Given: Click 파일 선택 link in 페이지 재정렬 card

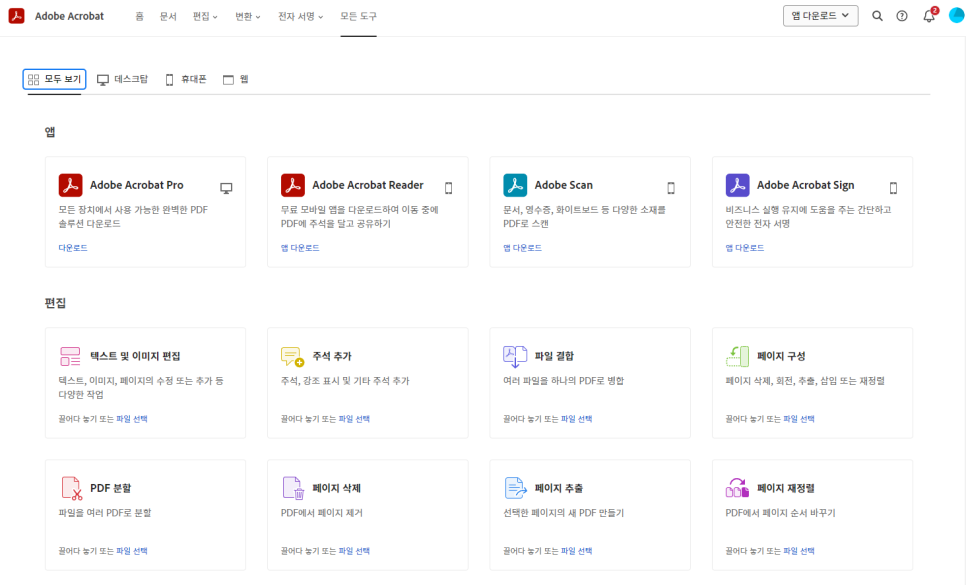Looking at the screenshot, I should tap(799, 551).
